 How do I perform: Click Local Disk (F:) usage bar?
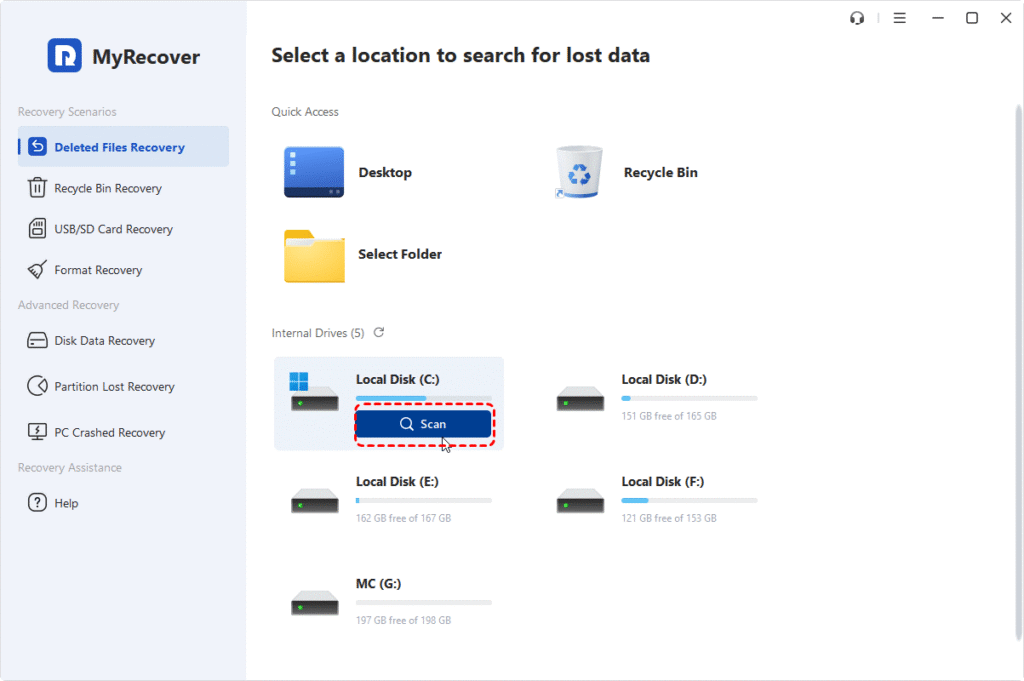coord(689,500)
